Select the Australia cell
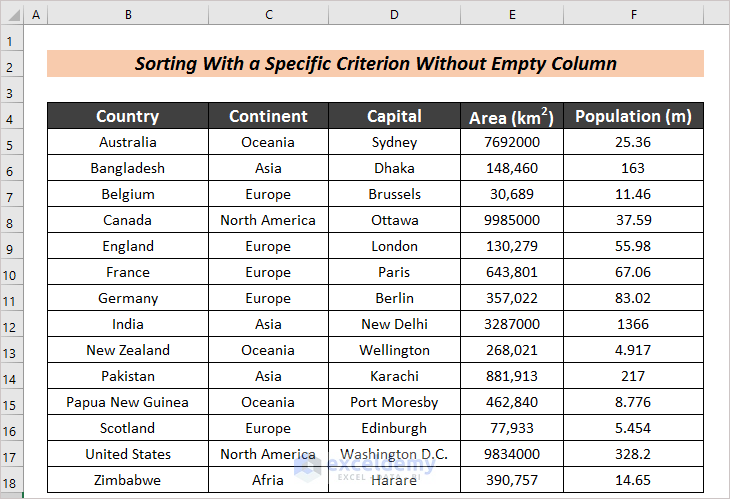The width and height of the screenshot is (730, 499). click(128, 142)
